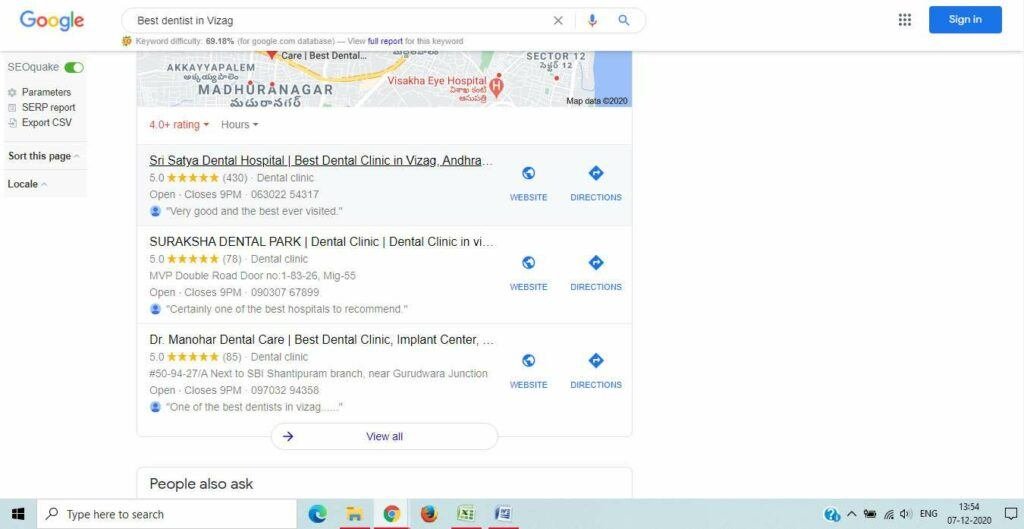The width and height of the screenshot is (1024, 529).
Task: Click the magnifier search icon
Action: tap(624, 20)
